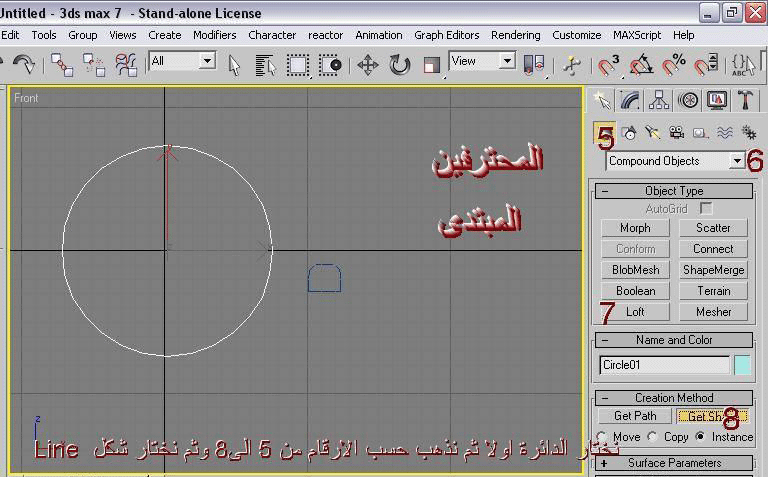Open the Modify command panel tab
Viewport: 768px width, 477px height.
coord(630,100)
